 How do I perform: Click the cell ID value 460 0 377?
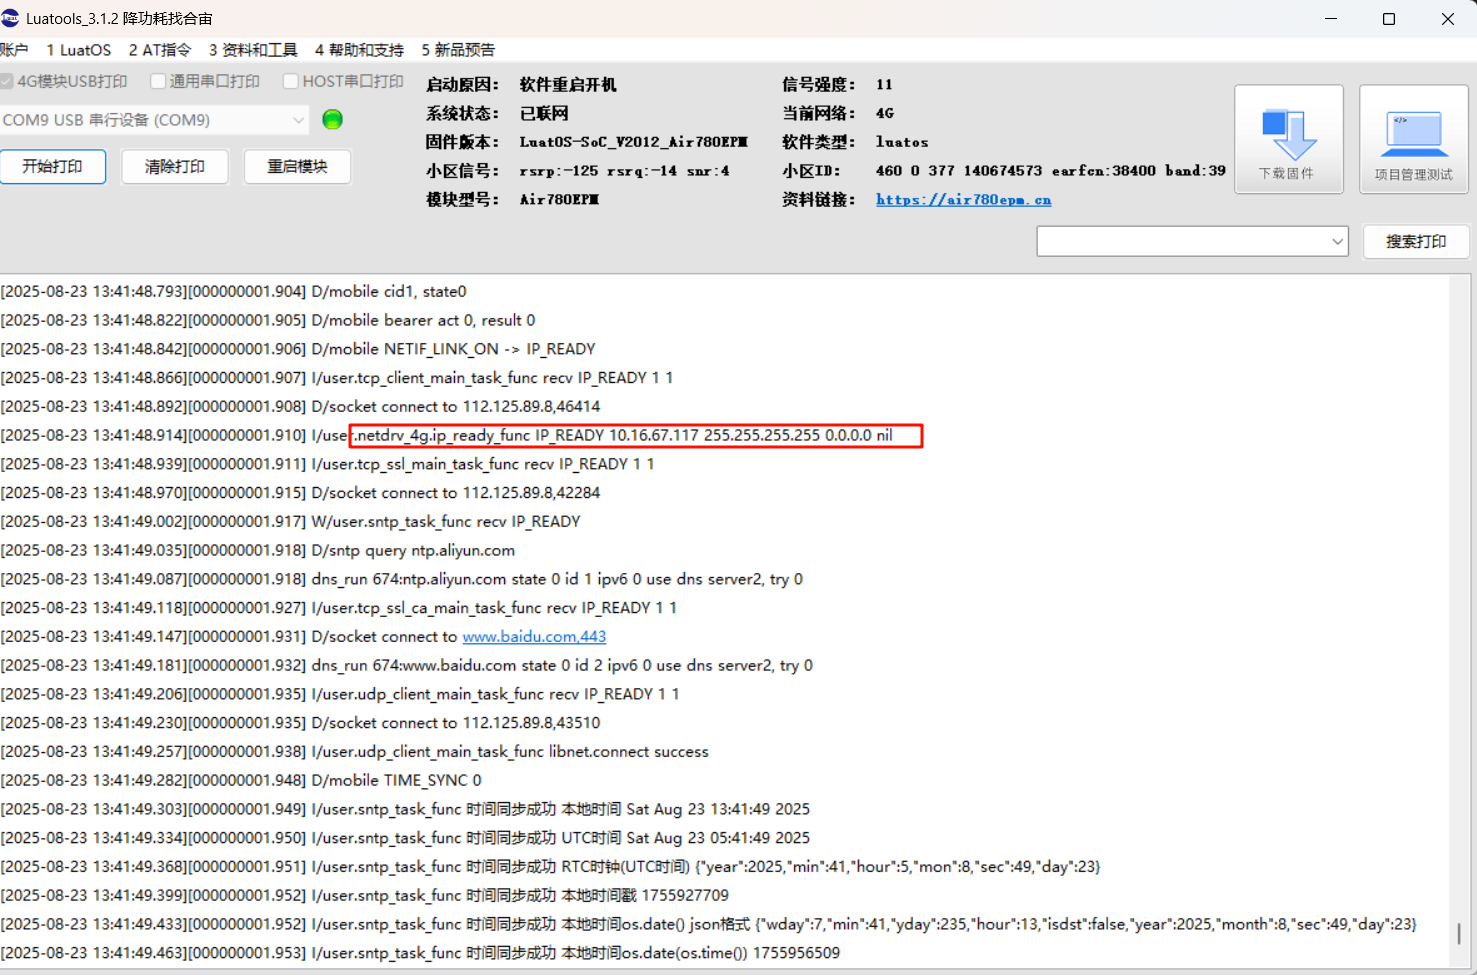1051,171
